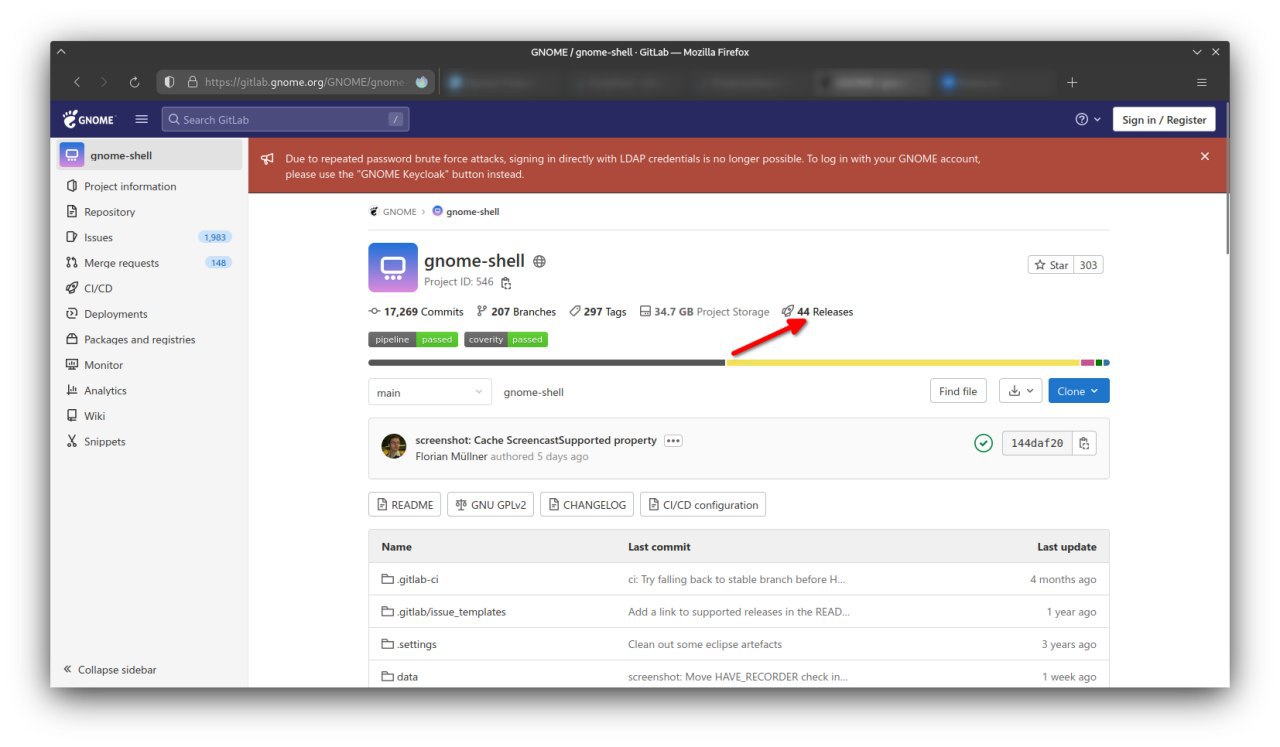Open Repository in the sidebar
The image size is (1280, 747).
[x=109, y=212]
